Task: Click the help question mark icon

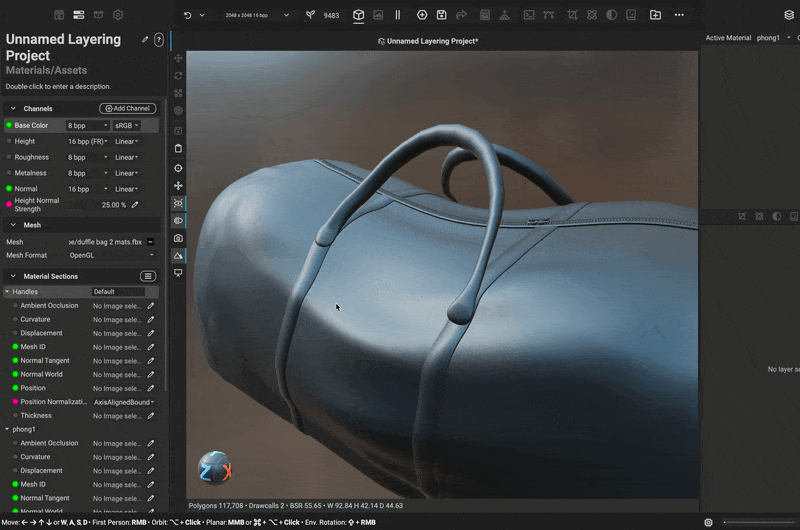Action: [159, 40]
